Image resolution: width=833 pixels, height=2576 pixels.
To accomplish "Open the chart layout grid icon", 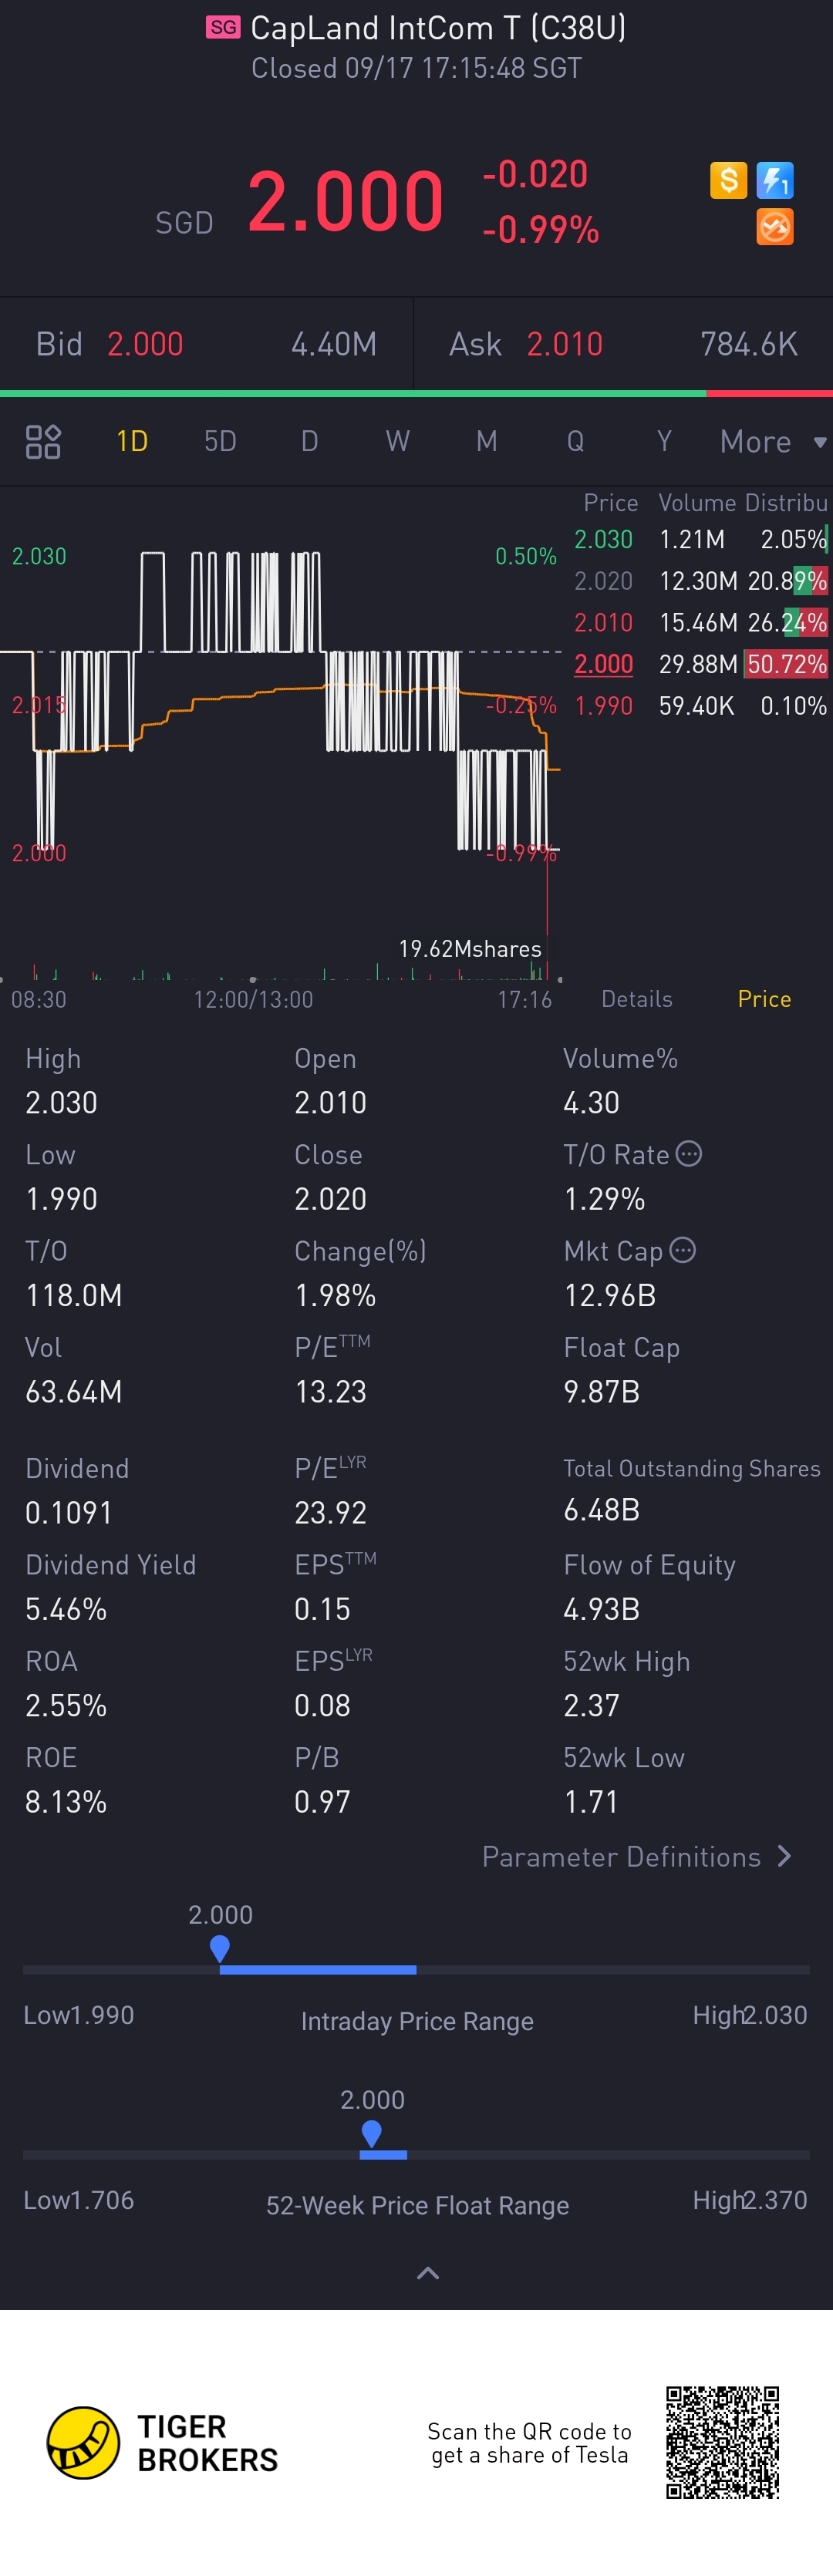I will (43, 441).
